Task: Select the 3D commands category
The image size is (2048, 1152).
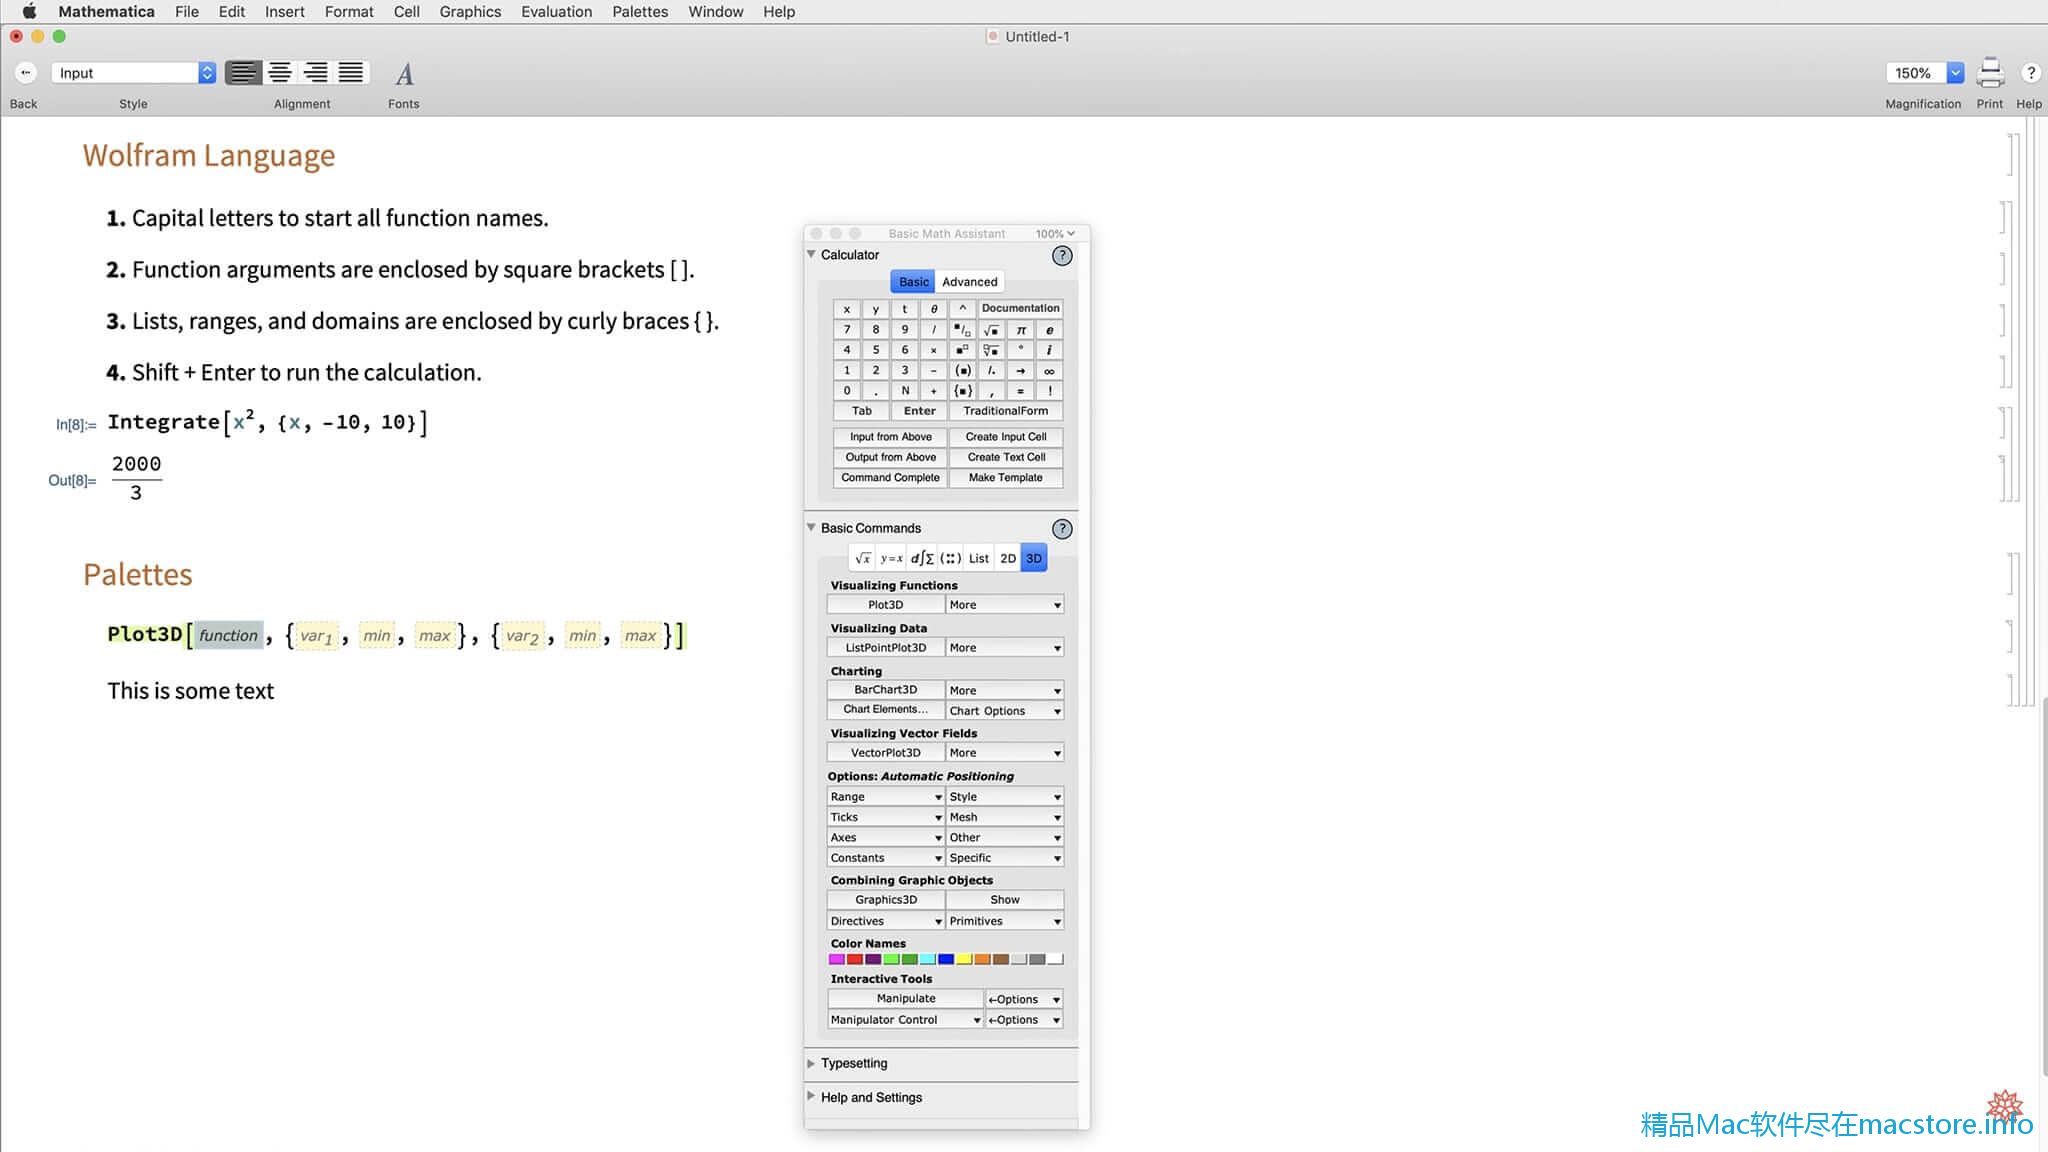Action: coord(1034,559)
